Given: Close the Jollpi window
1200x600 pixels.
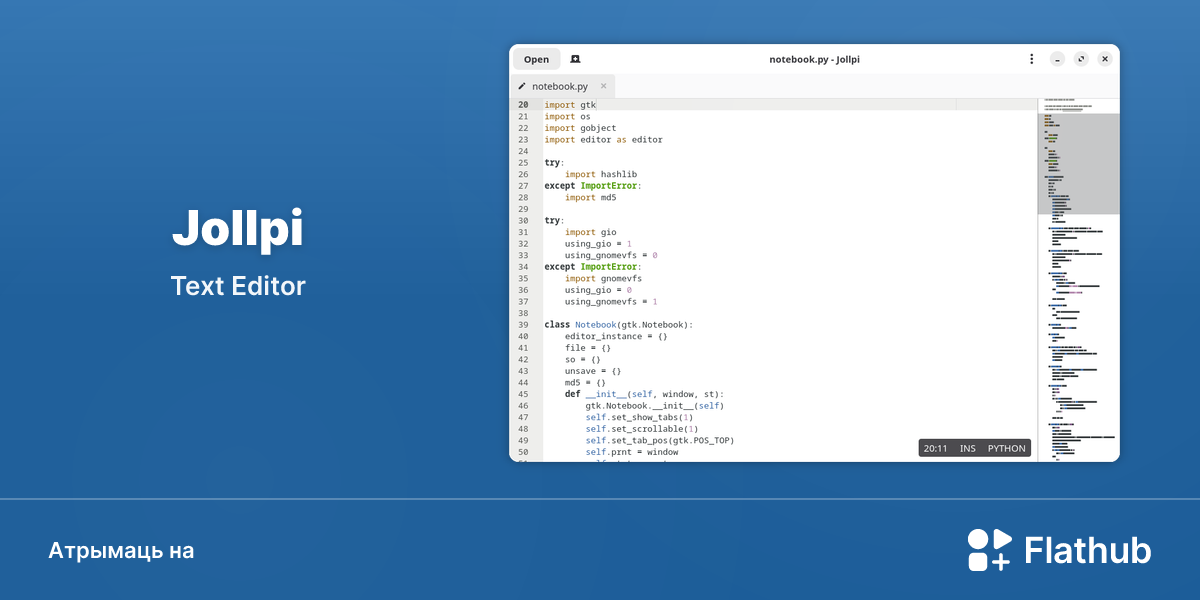Looking at the screenshot, I should click(1105, 59).
